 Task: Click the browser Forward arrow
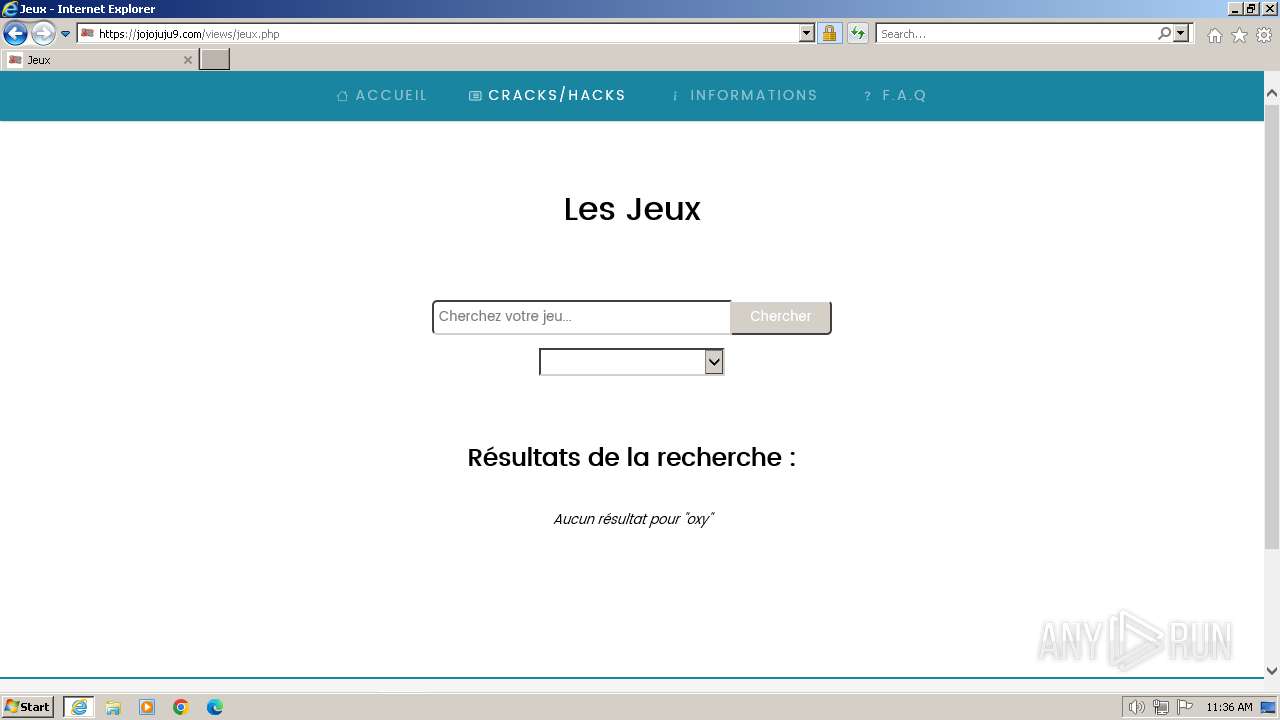click(x=42, y=34)
